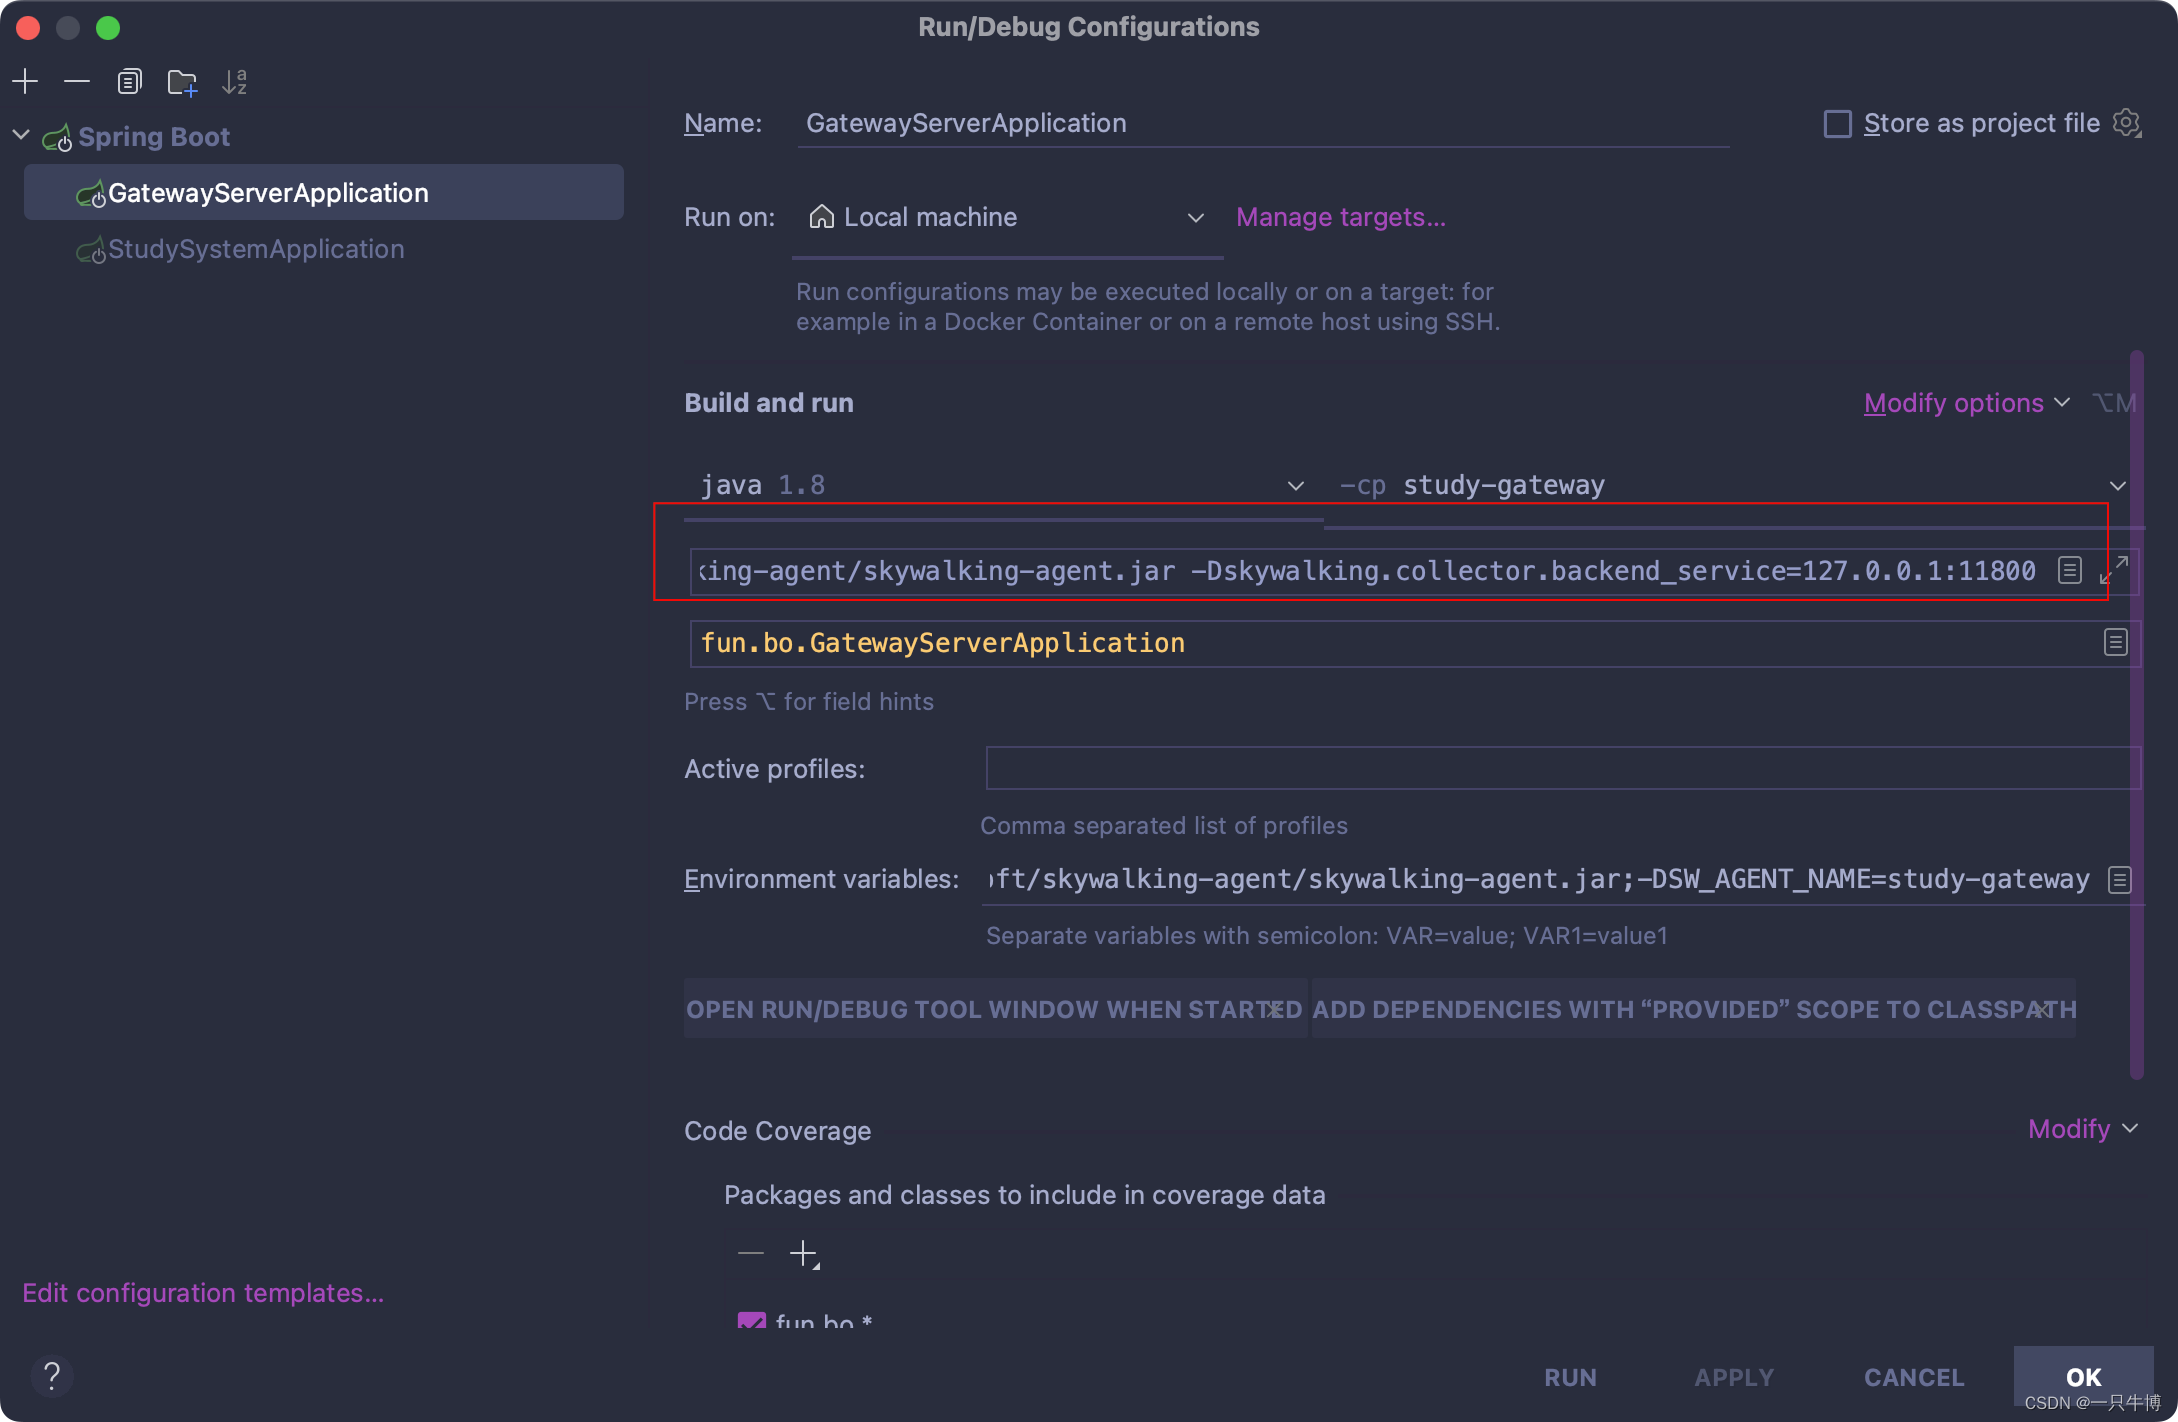2178x1422 pixels.
Task: Open VM options text editor icon
Action: [x=2070, y=570]
